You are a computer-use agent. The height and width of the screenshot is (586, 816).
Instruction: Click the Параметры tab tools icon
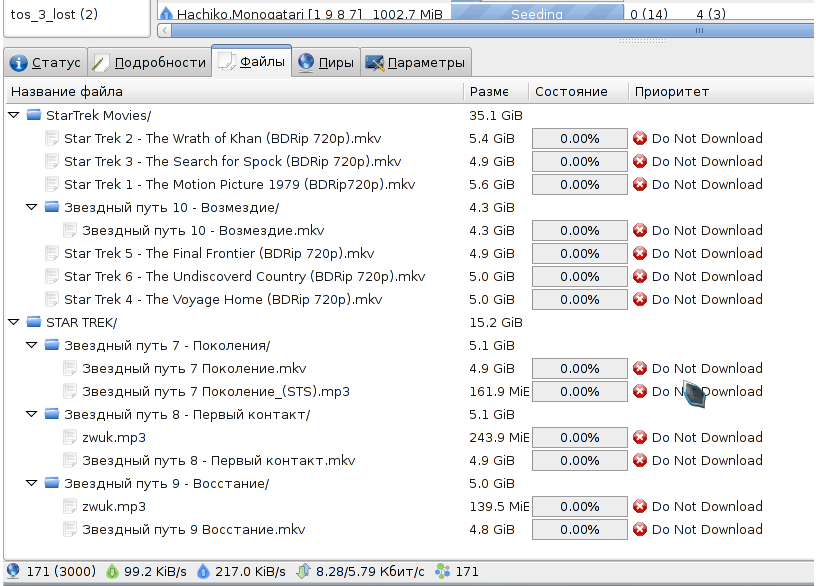pyautogui.click(x=374, y=63)
